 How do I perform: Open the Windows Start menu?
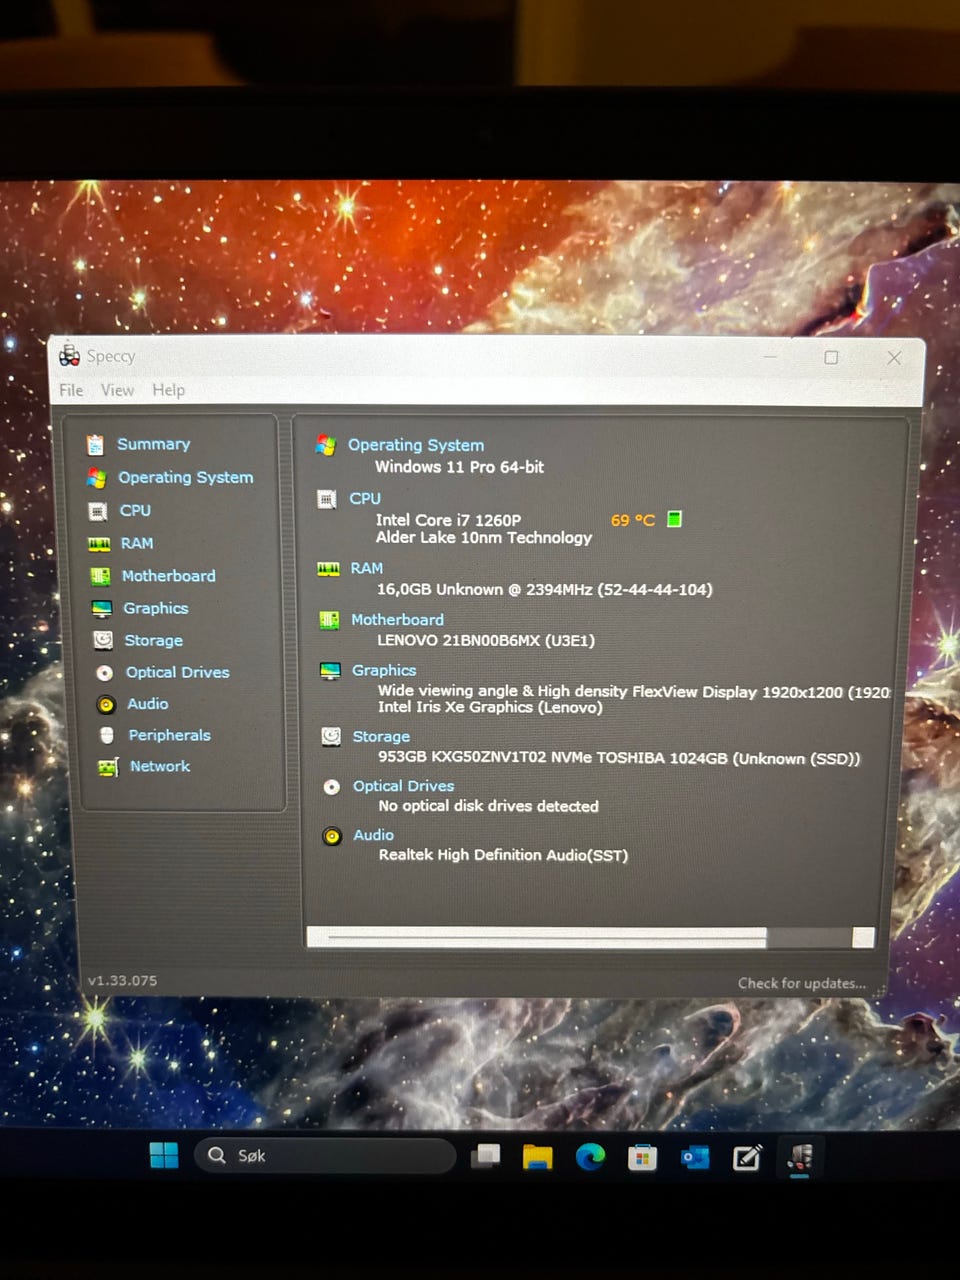coord(164,1156)
